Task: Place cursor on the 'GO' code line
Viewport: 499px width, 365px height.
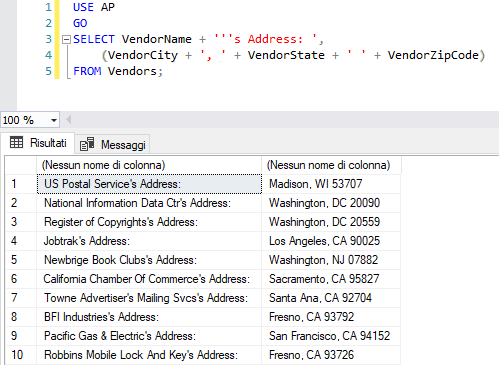Action: coord(80,23)
